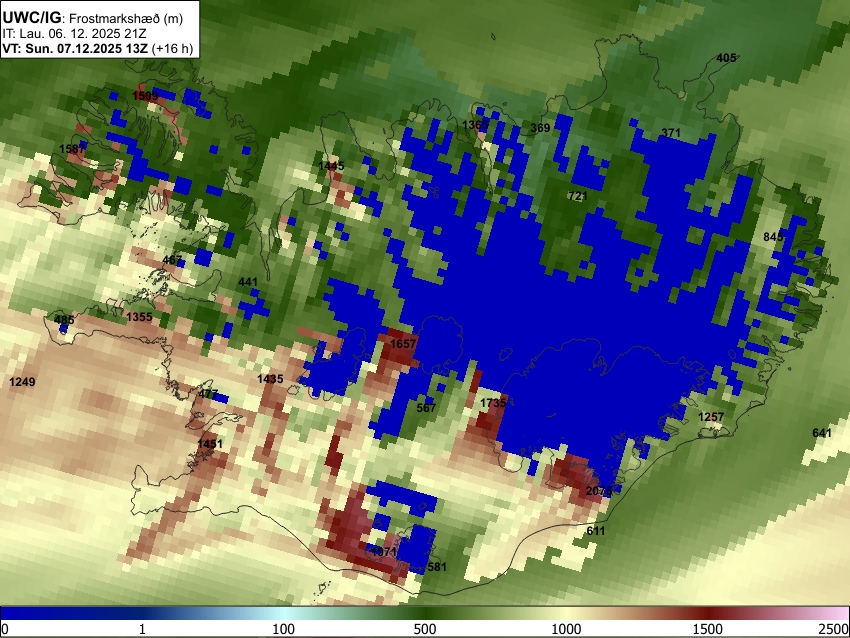Click the 1735 value label
Image resolution: width=850 pixels, height=638 pixels.
point(493,403)
